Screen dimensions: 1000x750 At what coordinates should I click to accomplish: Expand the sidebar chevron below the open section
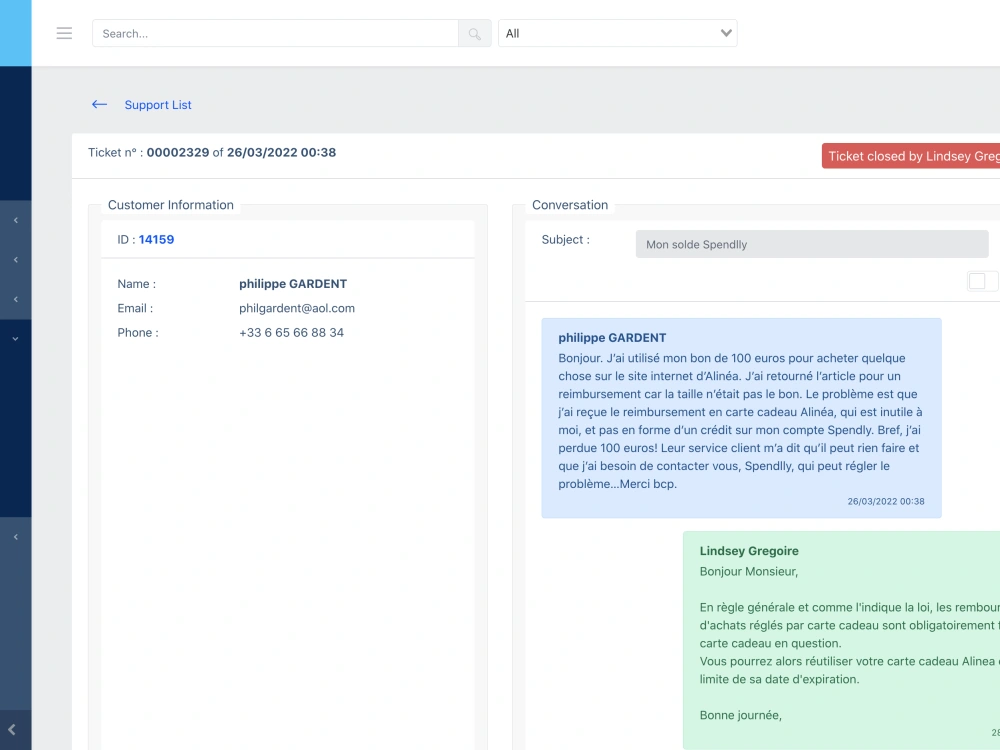(15, 537)
